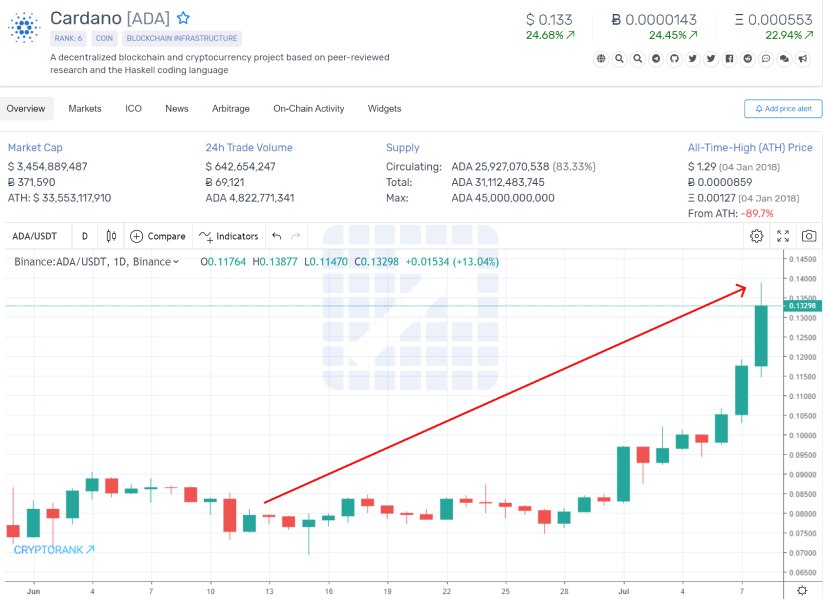Click the Compare symbol button

[158, 236]
